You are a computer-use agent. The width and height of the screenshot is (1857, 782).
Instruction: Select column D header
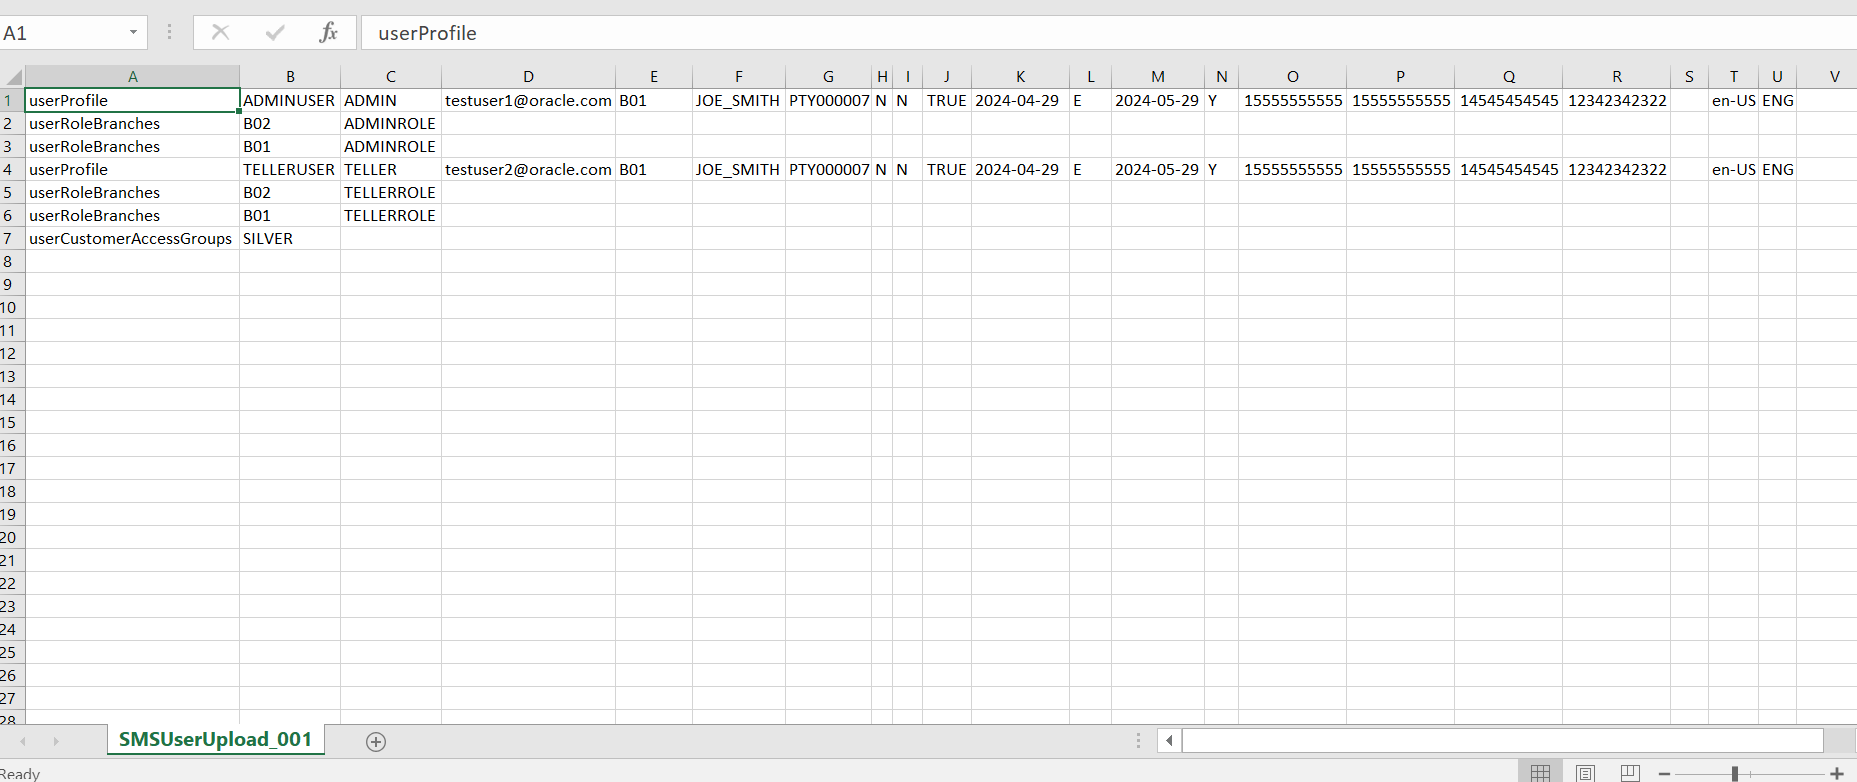tap(528, 77)
